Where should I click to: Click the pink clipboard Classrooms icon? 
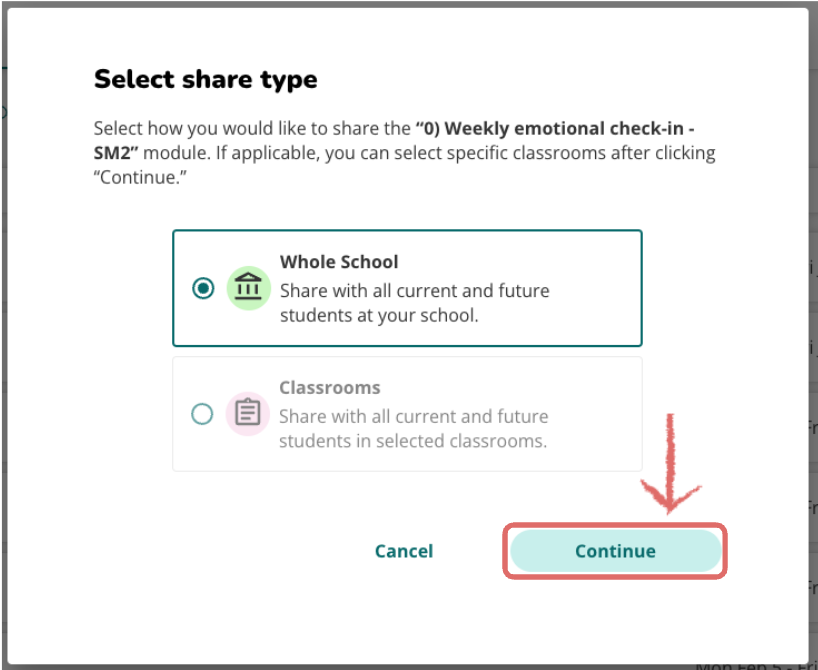[x=247, y=414]
